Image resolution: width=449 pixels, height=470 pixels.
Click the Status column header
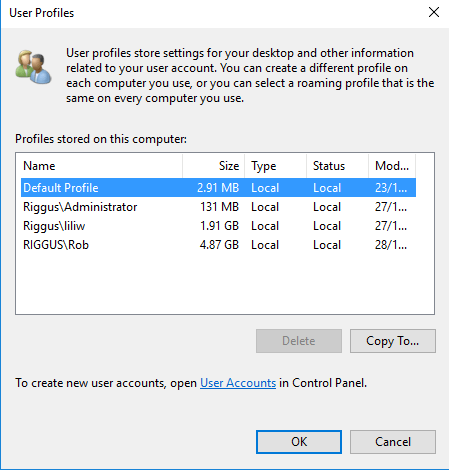(337, 166)
